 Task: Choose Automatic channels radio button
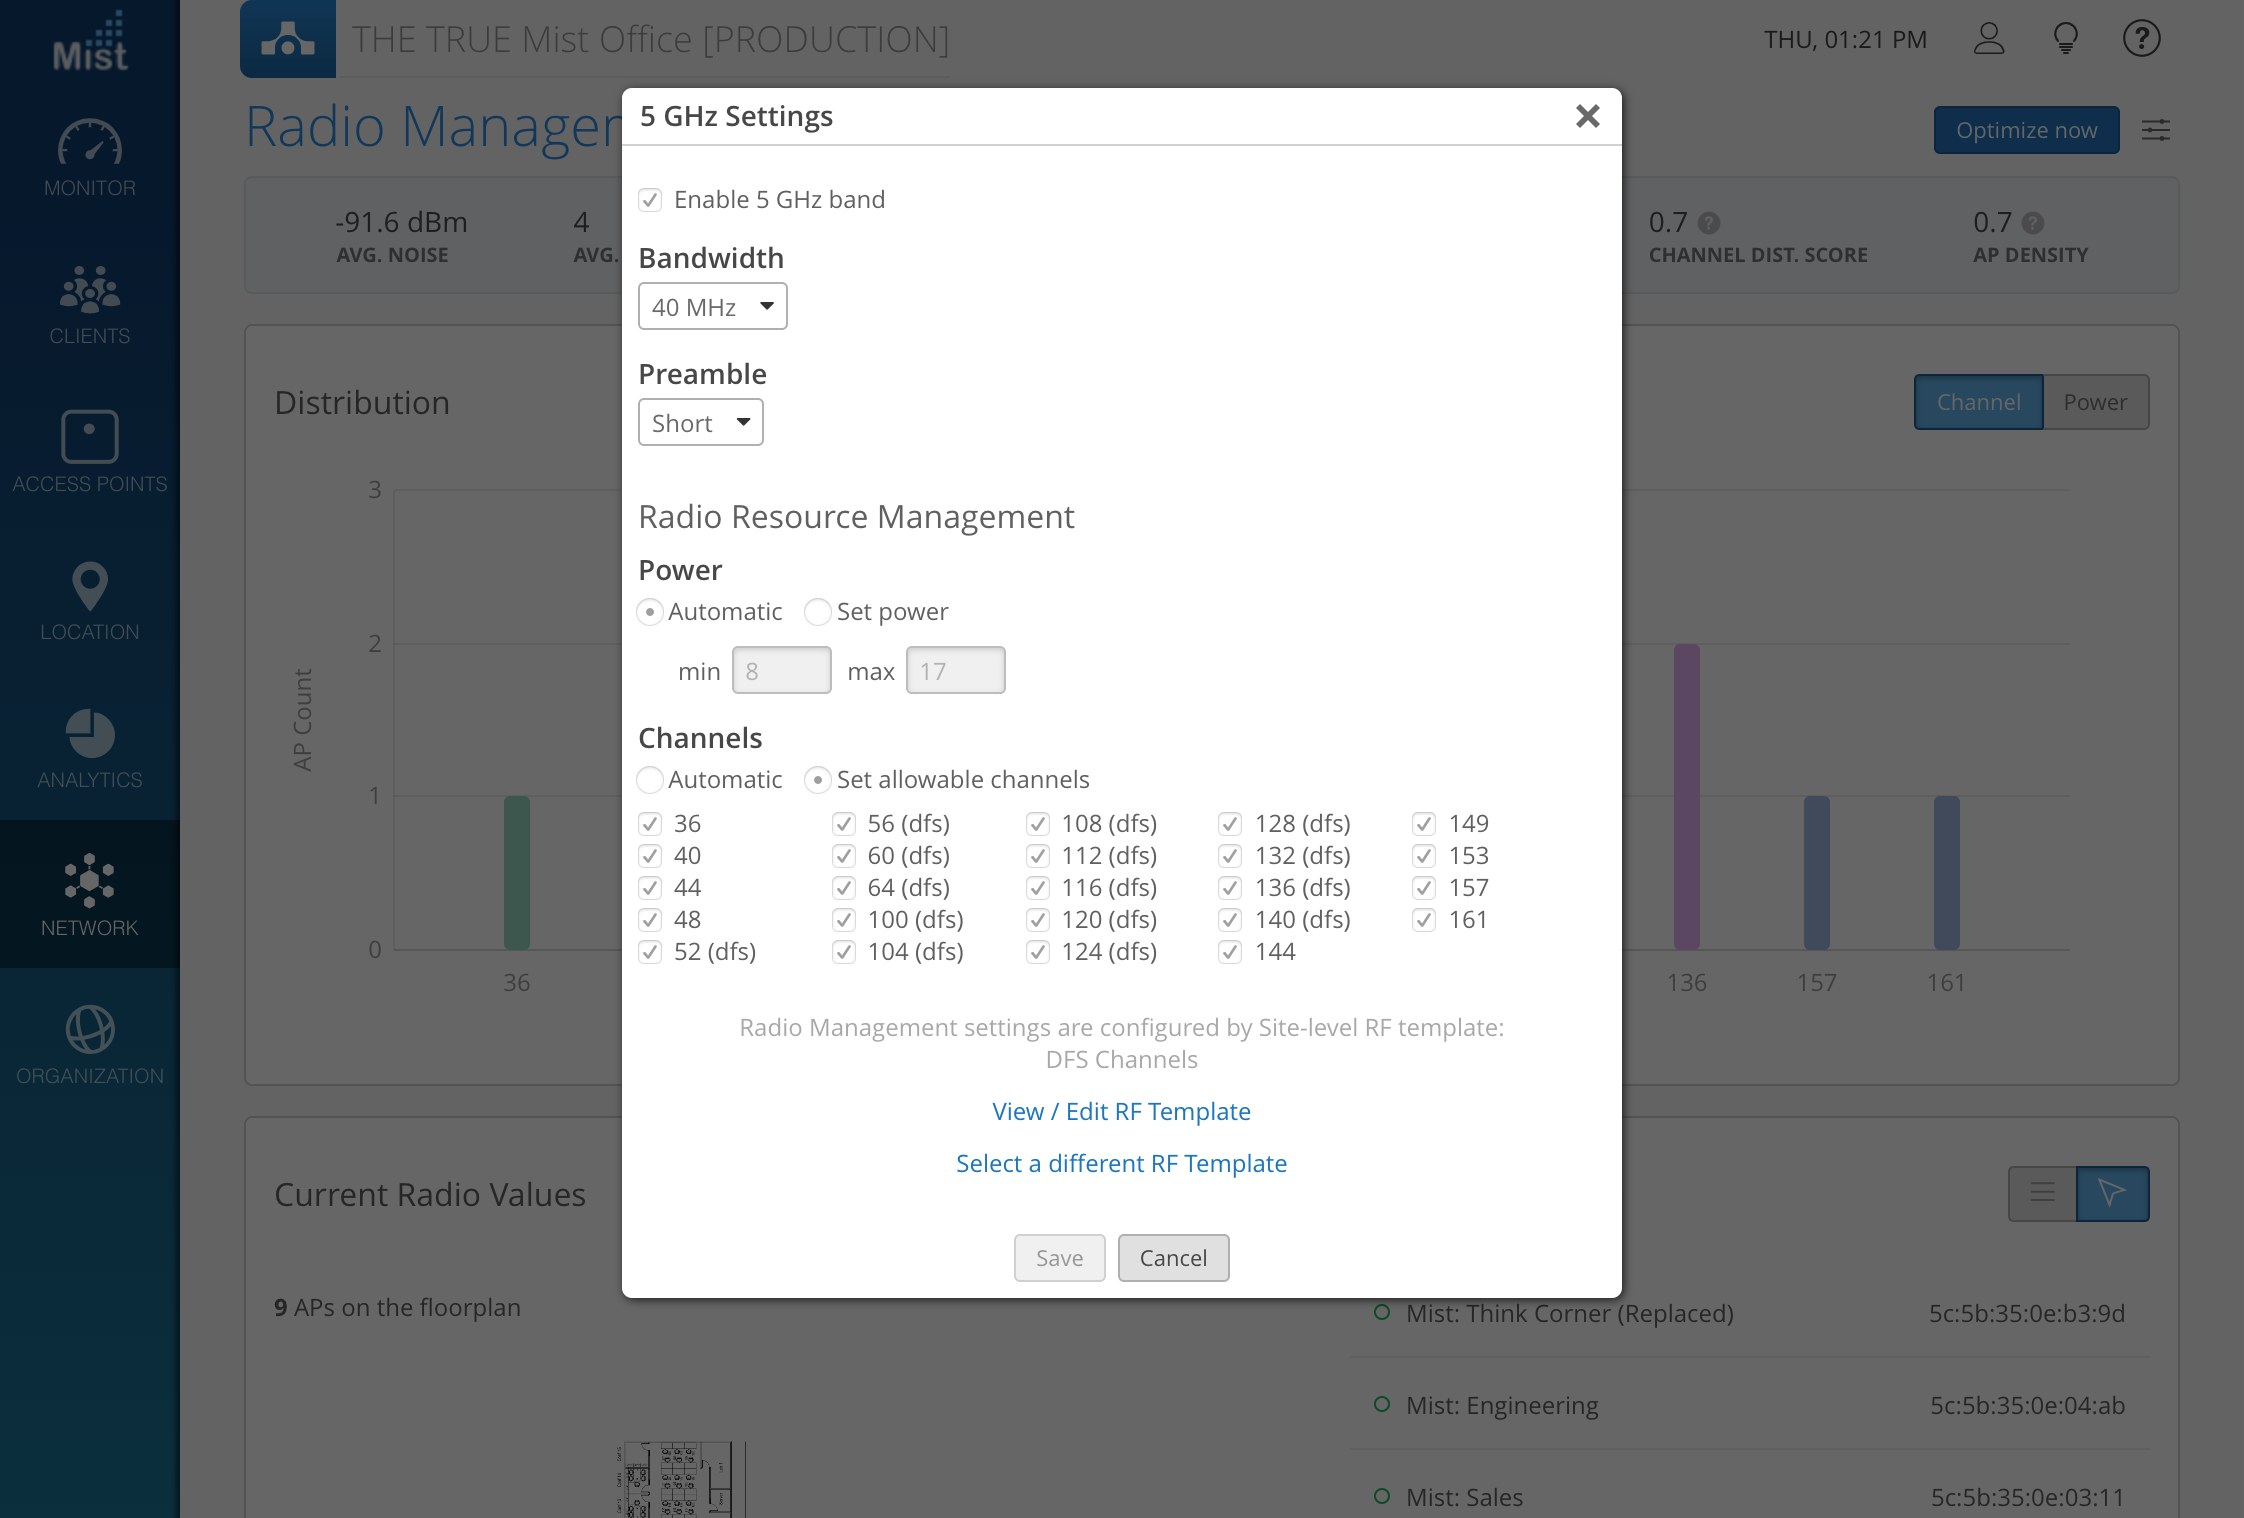(651, 780)
